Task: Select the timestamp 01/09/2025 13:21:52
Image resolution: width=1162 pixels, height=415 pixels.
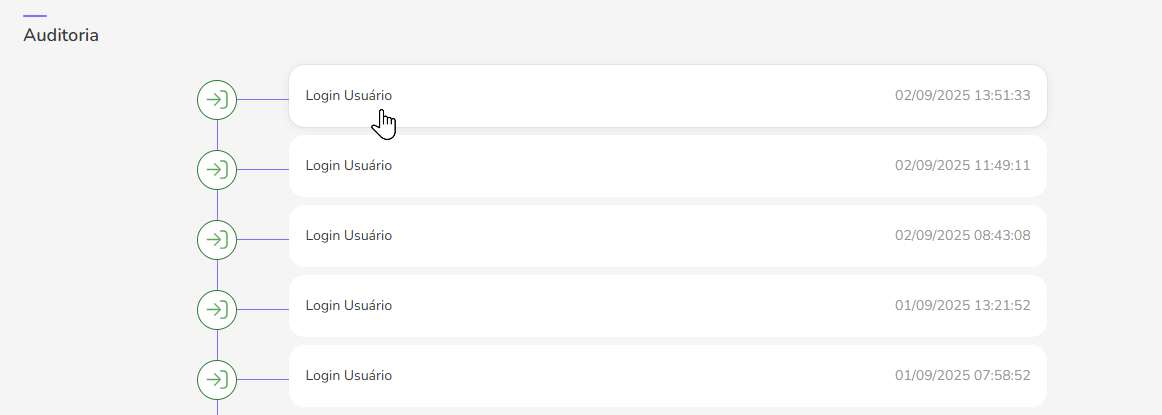Action: pos(962,305)
